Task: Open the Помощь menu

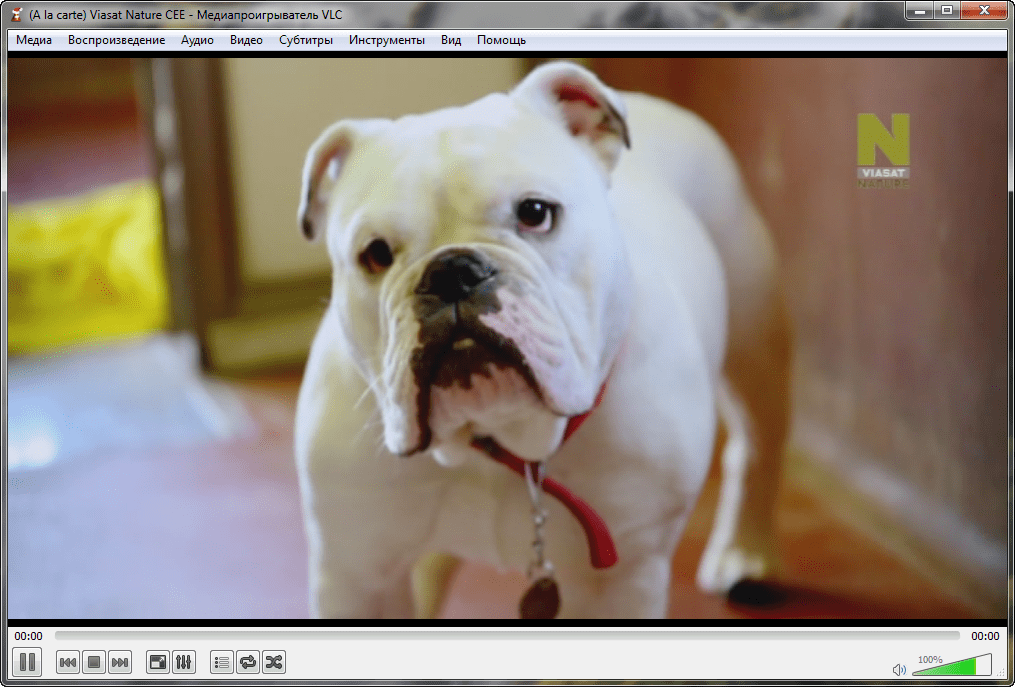Action: pos(502,40)
